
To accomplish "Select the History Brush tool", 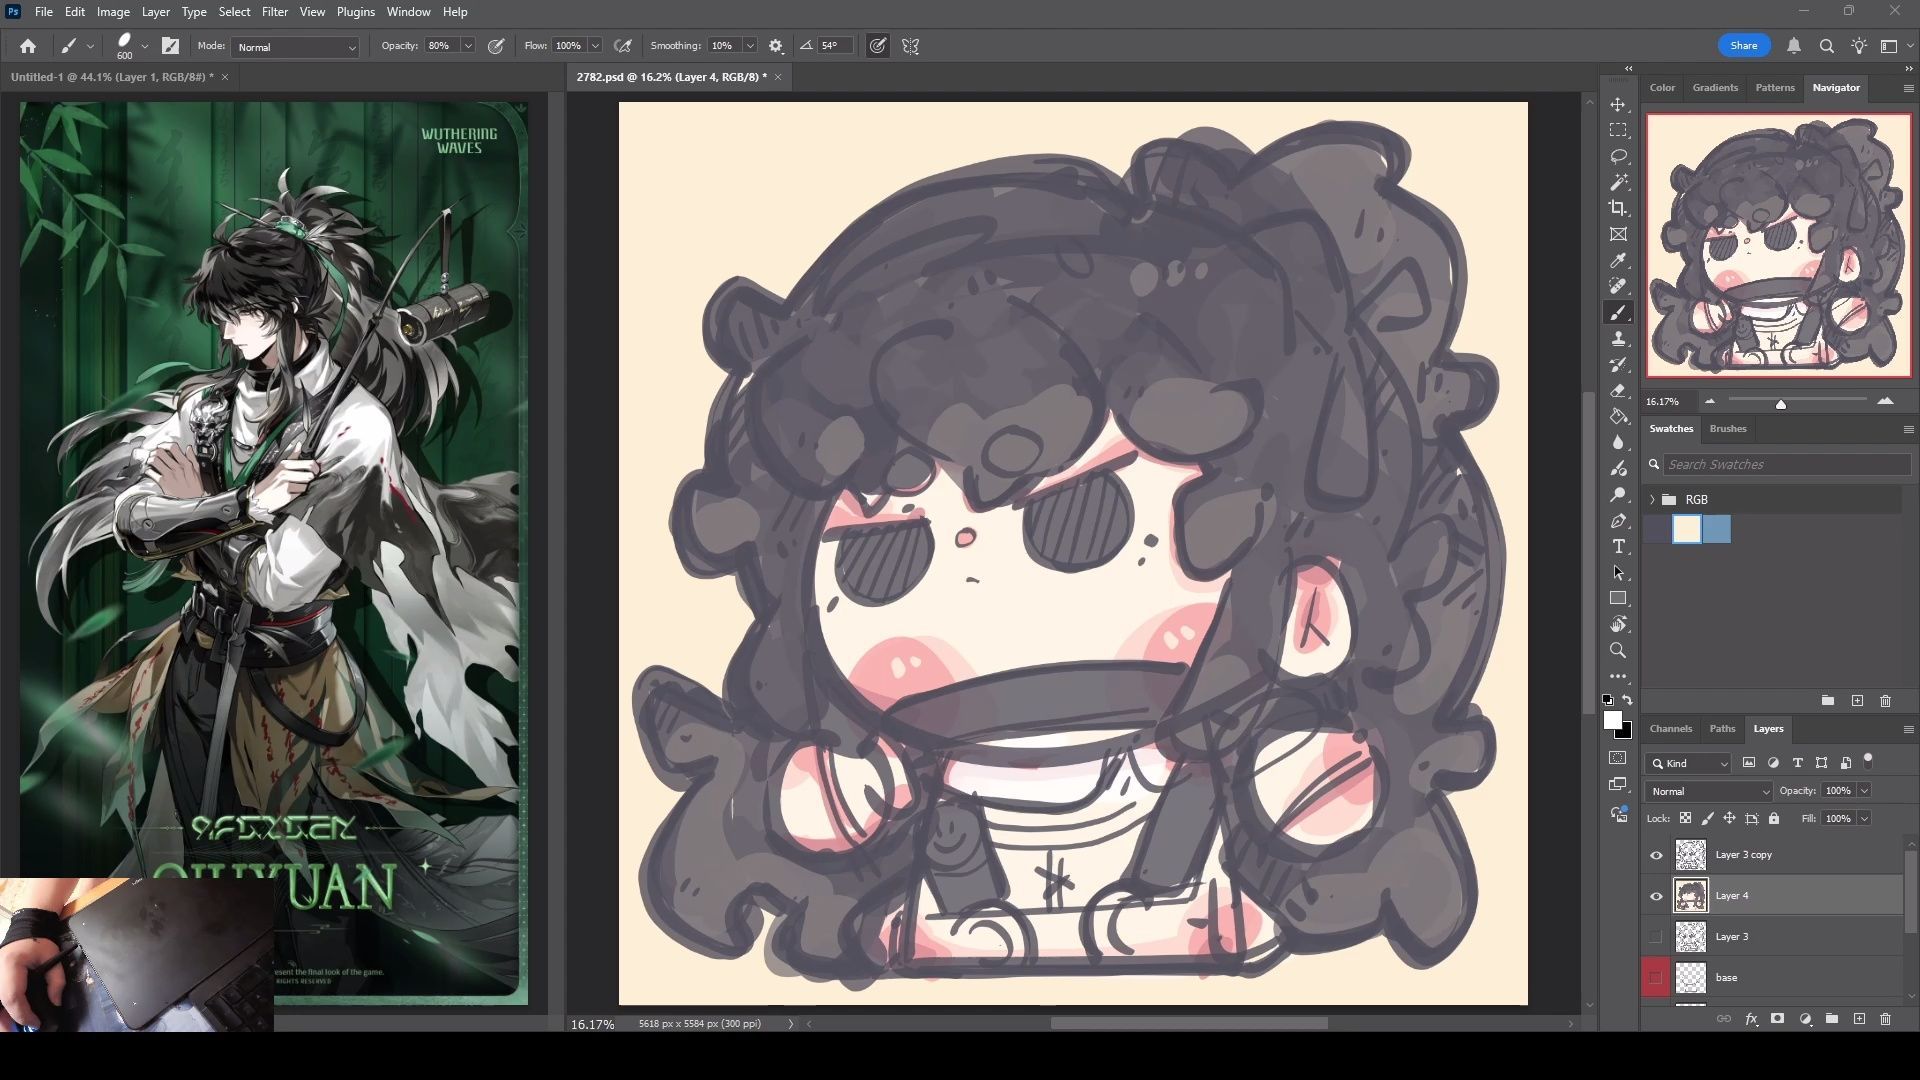I will click(1618, 365).
